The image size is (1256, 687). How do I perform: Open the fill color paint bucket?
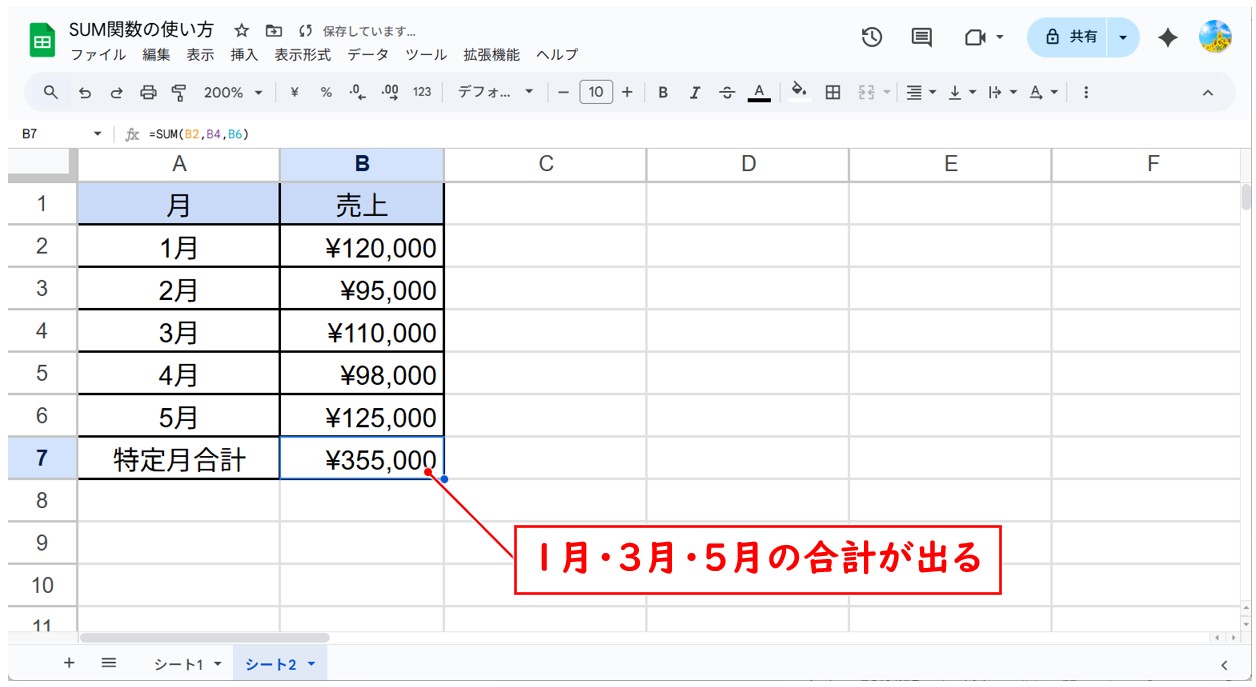pos(798,92)
